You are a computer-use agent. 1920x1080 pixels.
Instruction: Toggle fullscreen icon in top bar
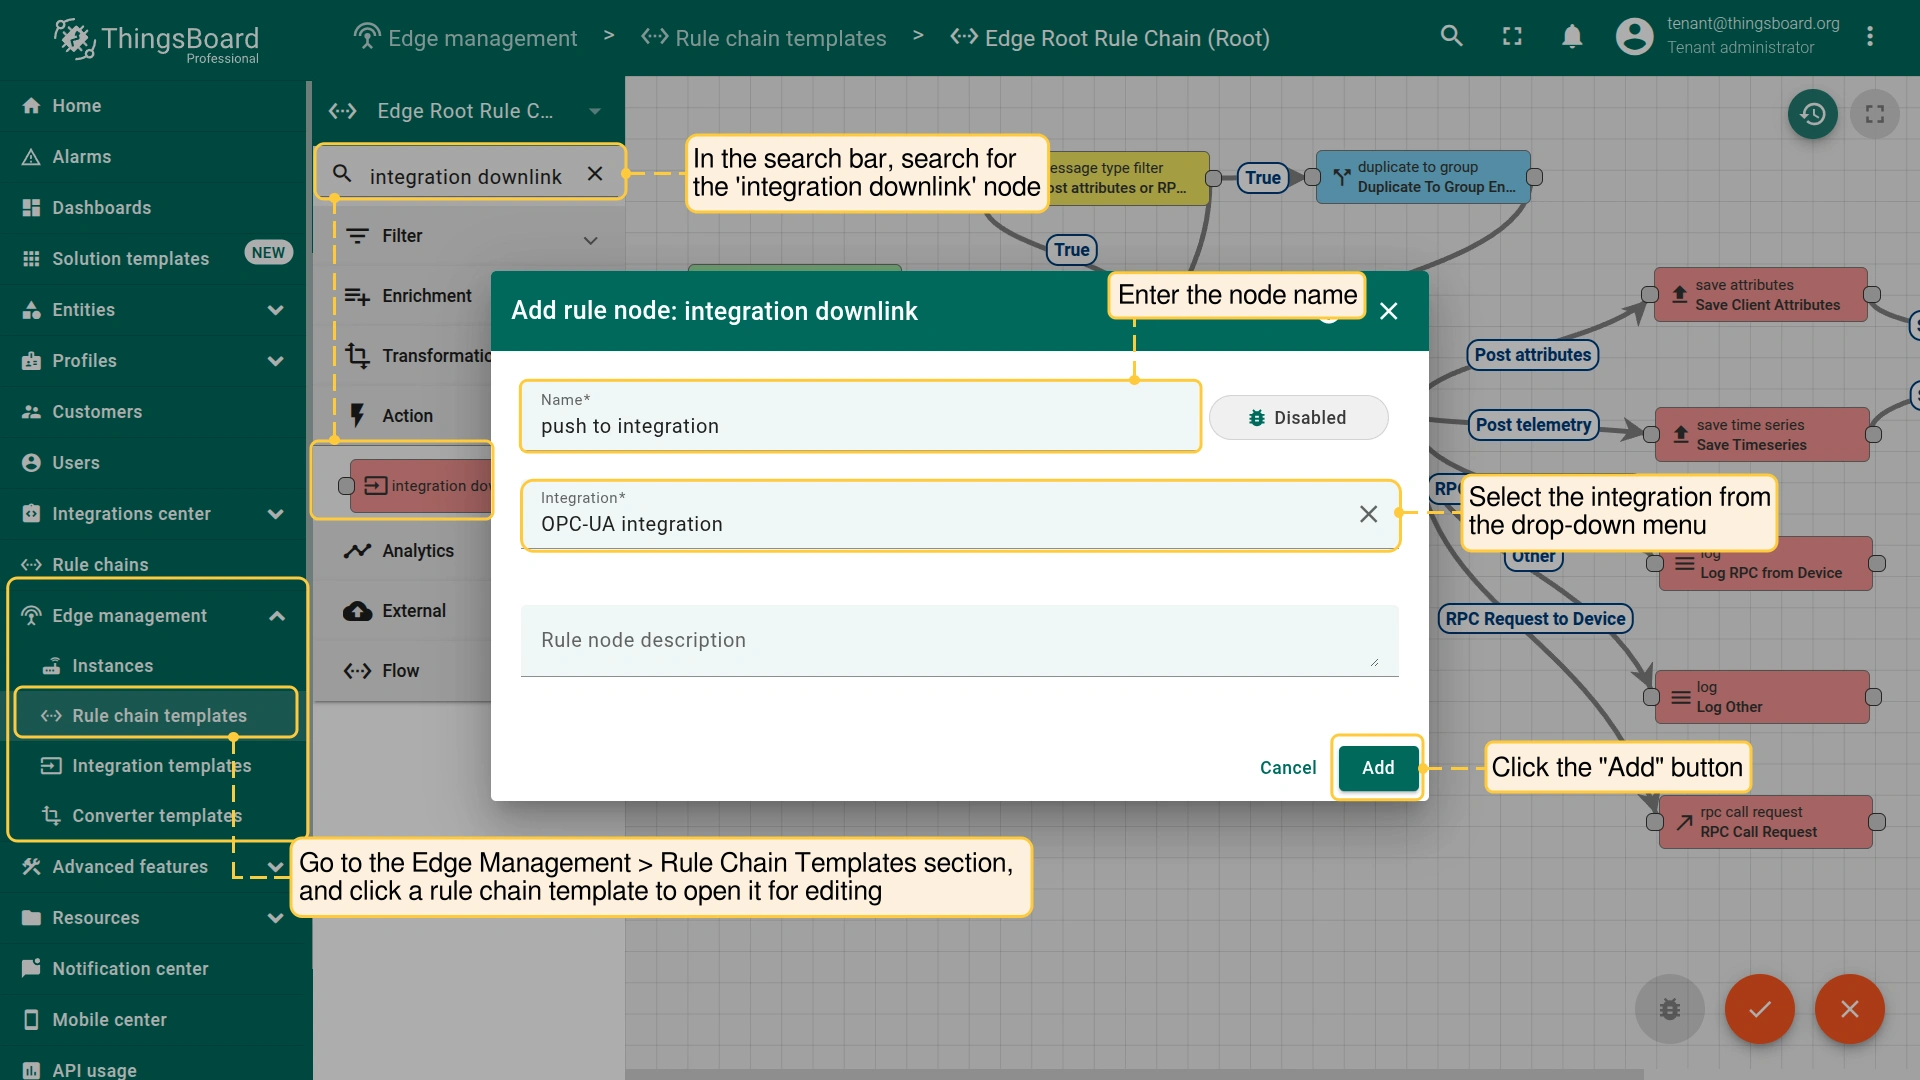(x=1512, y=37)
